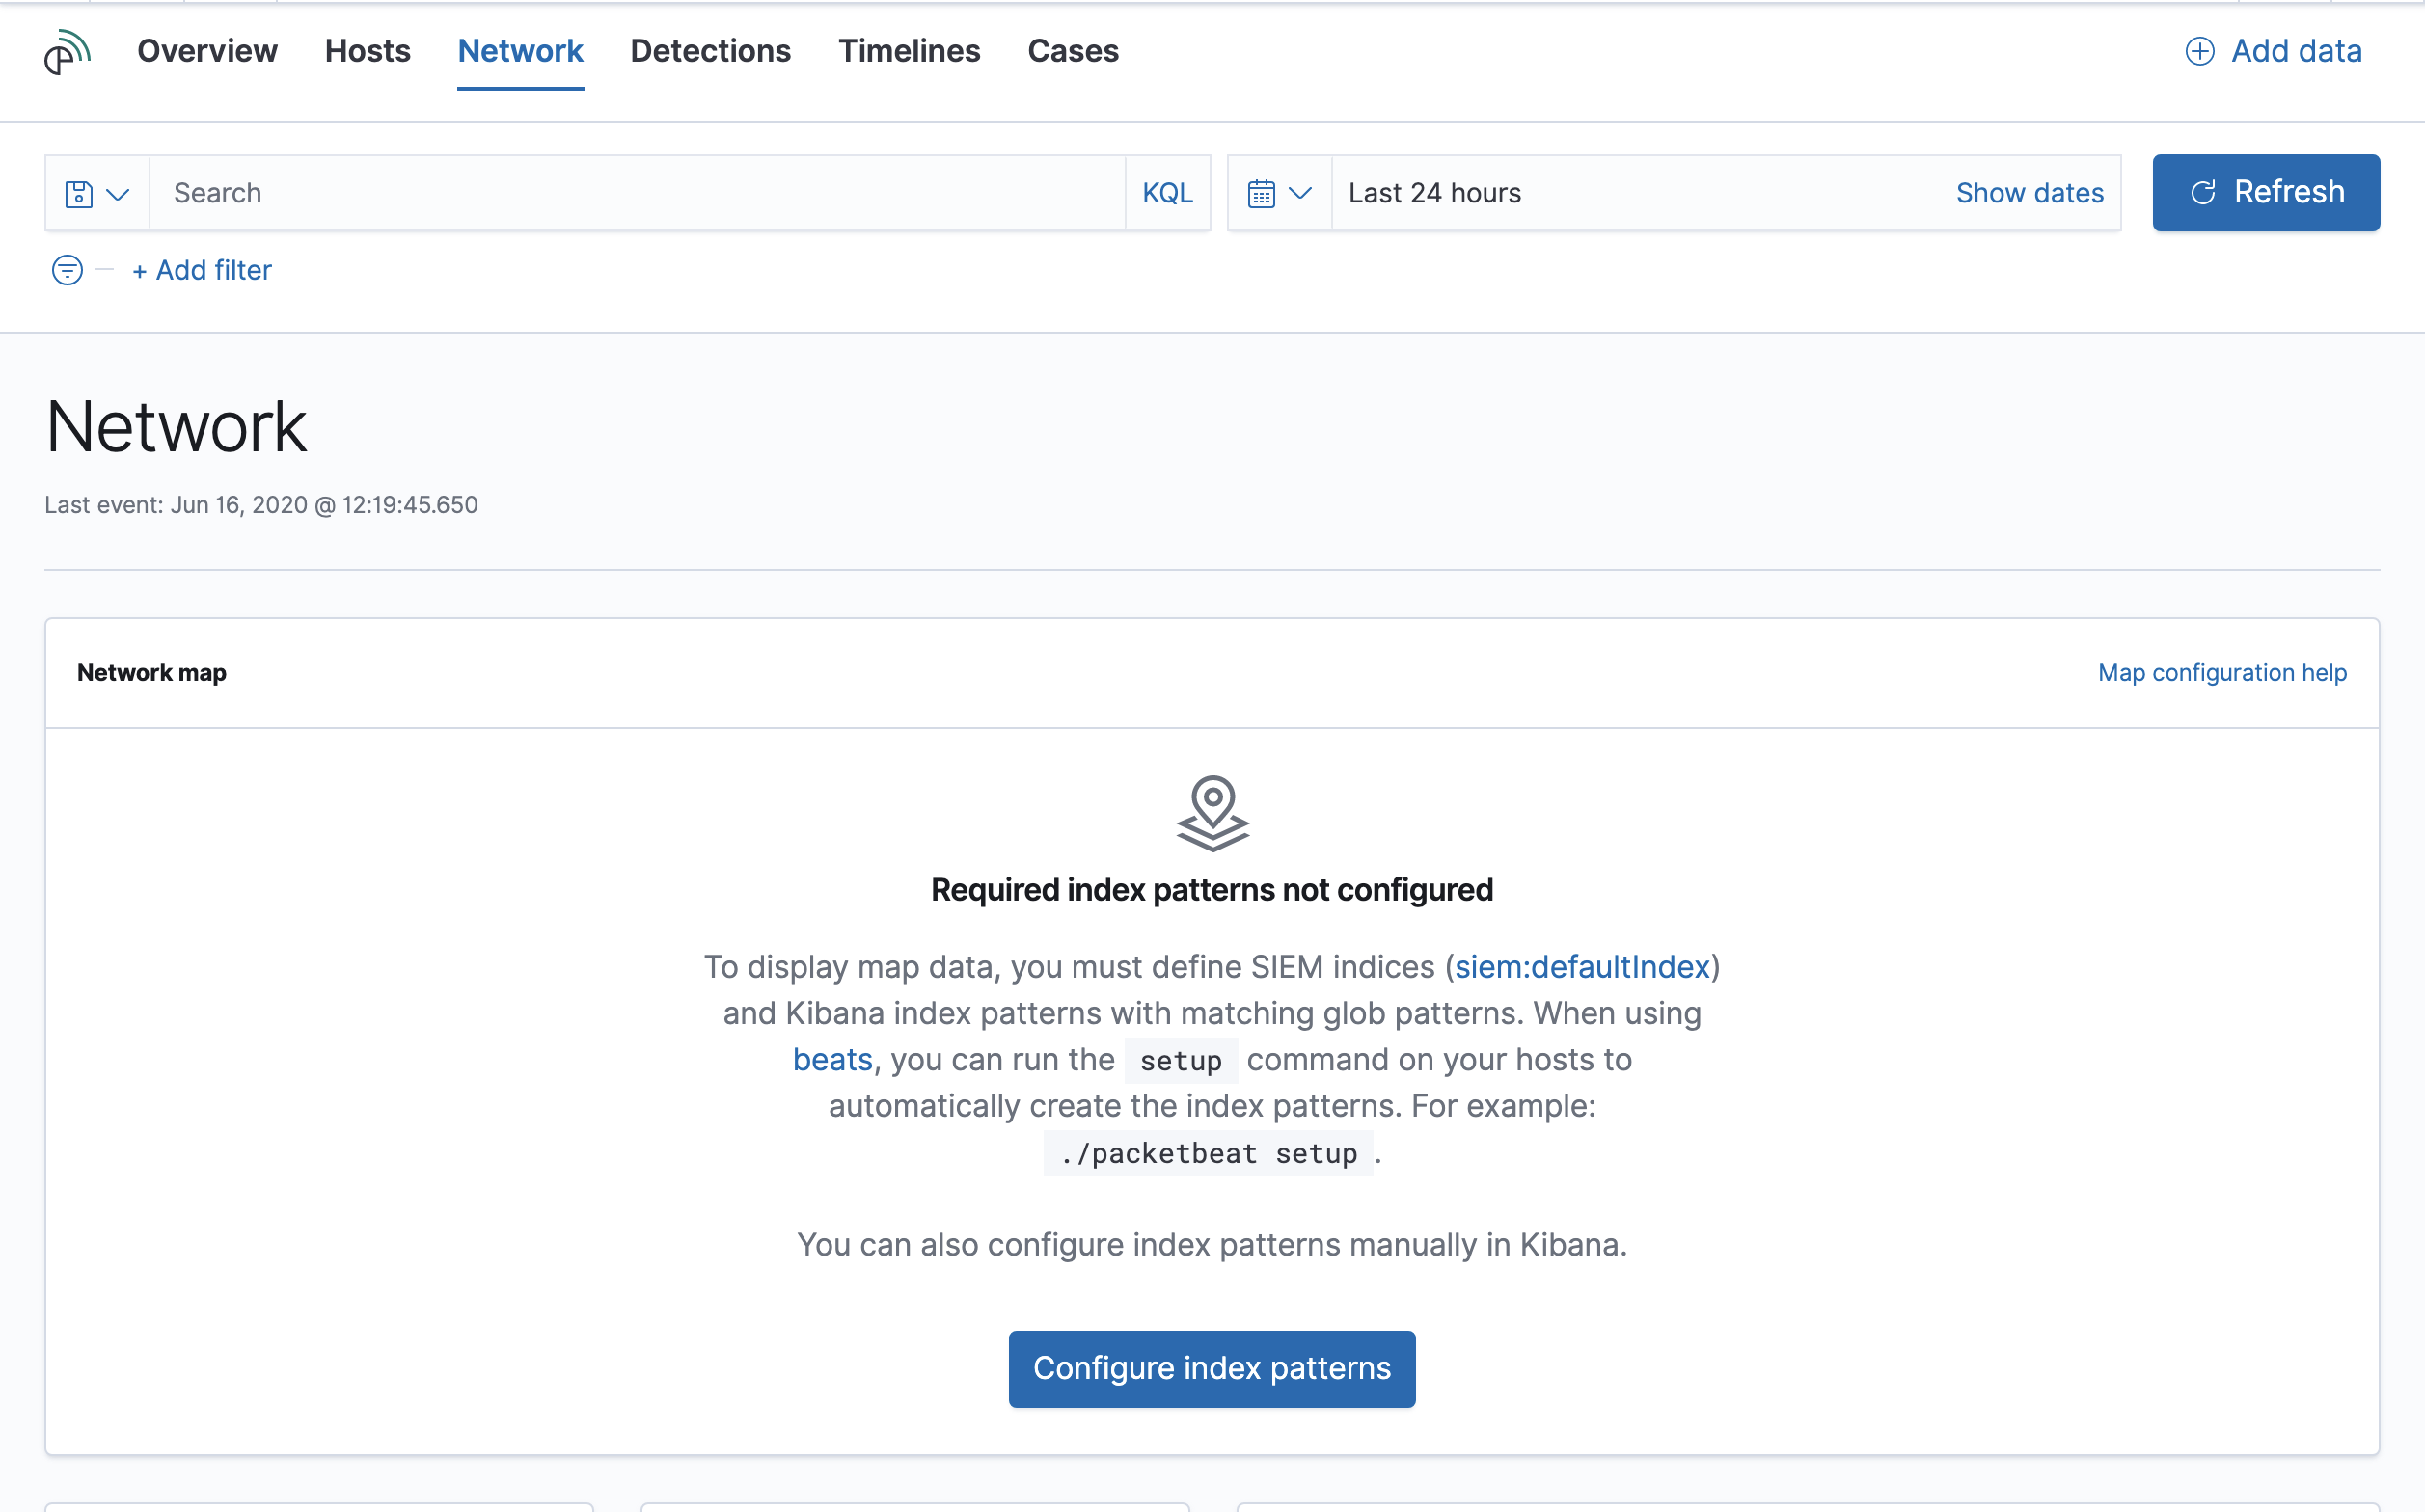Image resolution: width=2425 pixels, height=1512 pixels.
Task: Click the SIEM app logo icon
Action: [66, 51]
